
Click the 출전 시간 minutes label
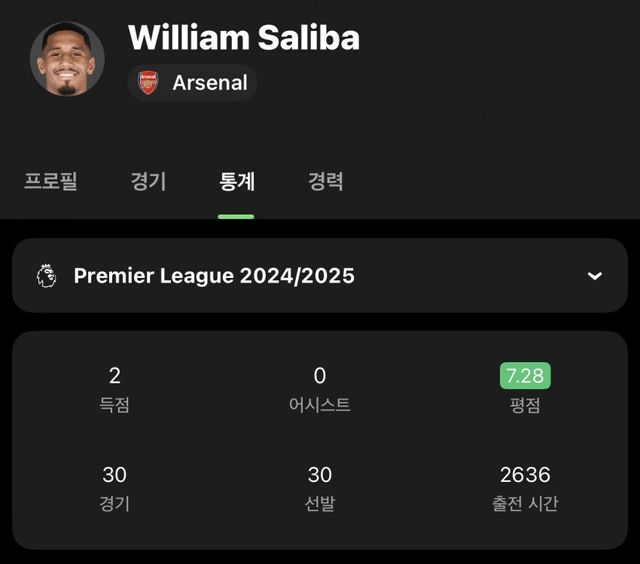525,503
